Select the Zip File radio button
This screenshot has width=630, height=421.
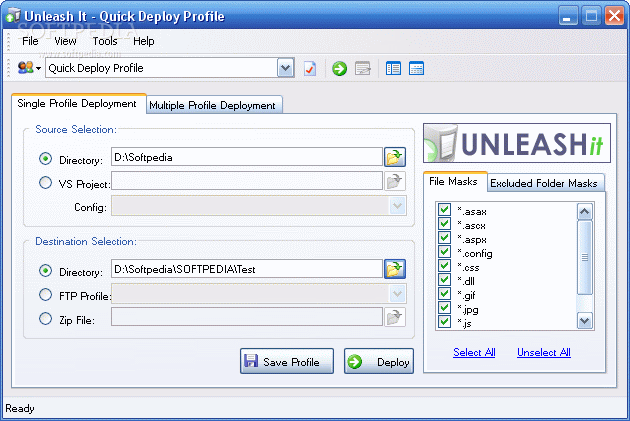tap(45, 319)
